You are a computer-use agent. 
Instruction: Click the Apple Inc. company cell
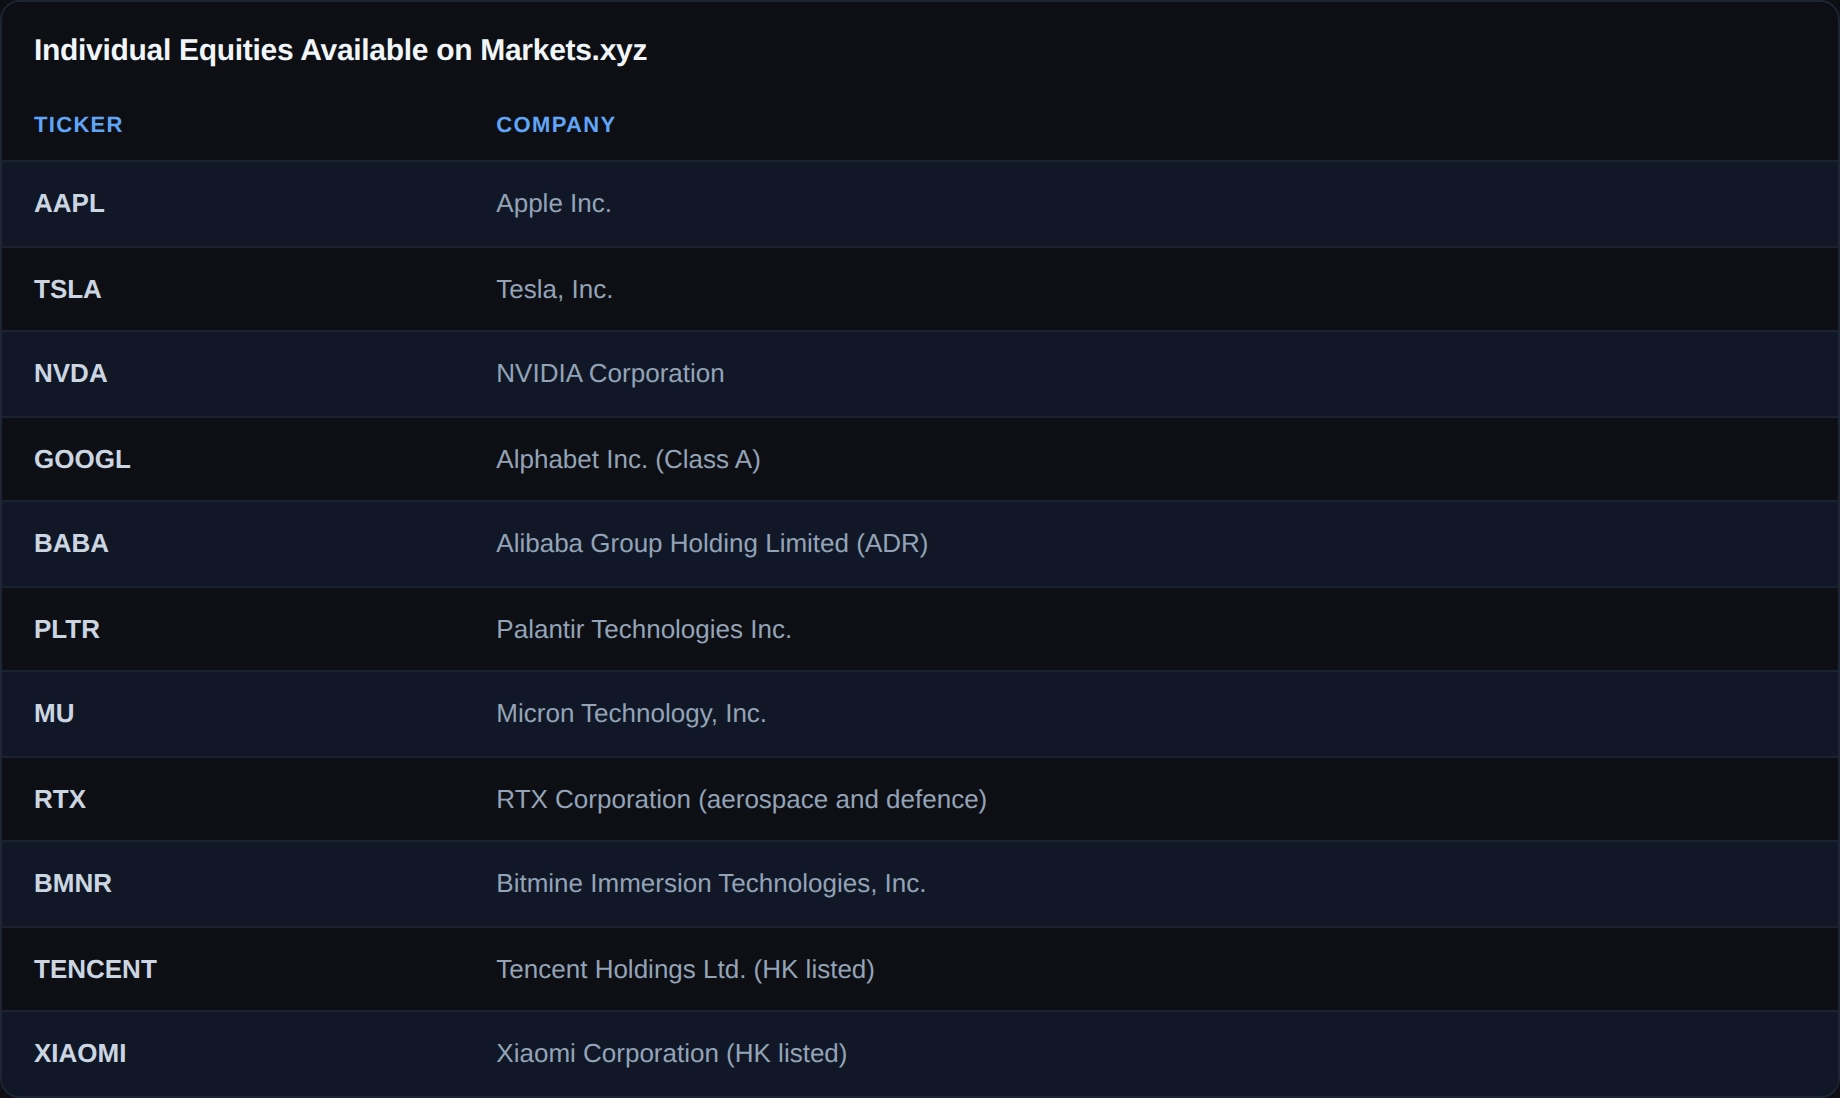tap(554, 203)
